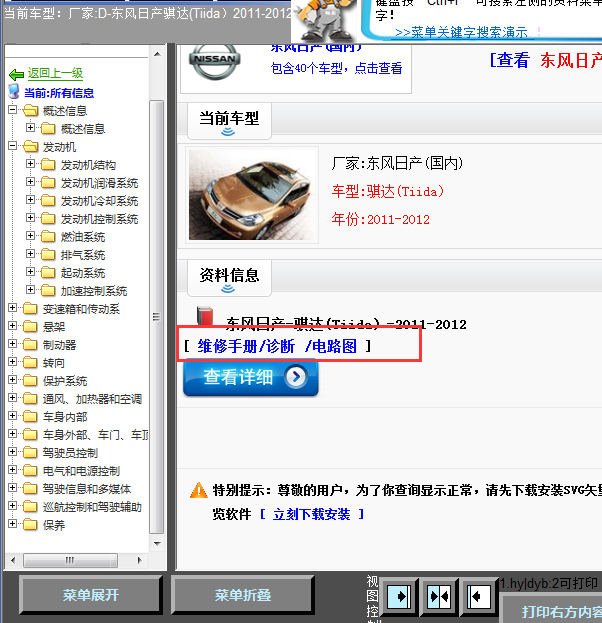
Task: Click the 车型:骐达(Tiida) text
Action: click(388, 191)
